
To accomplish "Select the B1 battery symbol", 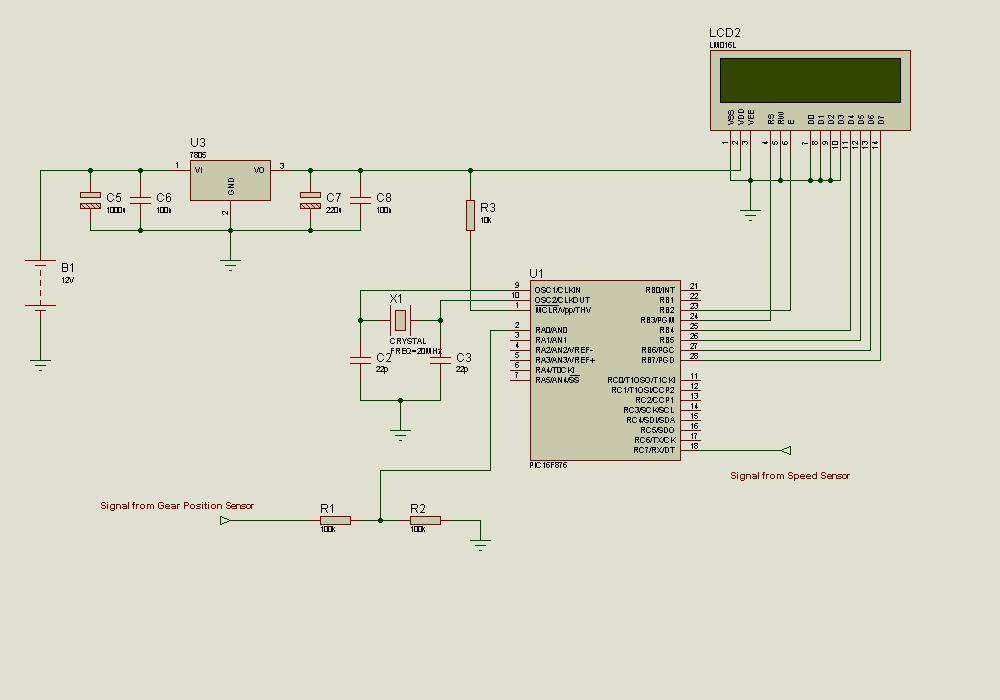I will coord(40,284).
